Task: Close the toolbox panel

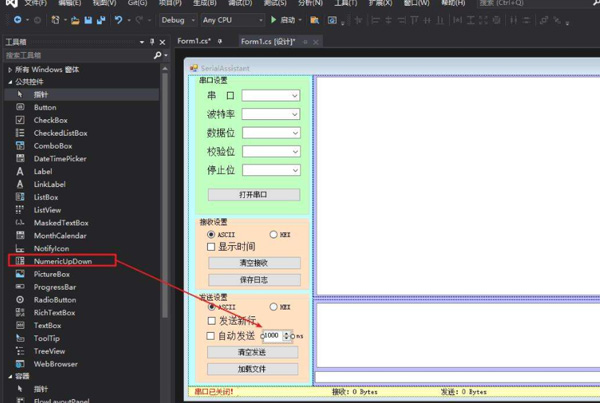Action: pos(162,42)
